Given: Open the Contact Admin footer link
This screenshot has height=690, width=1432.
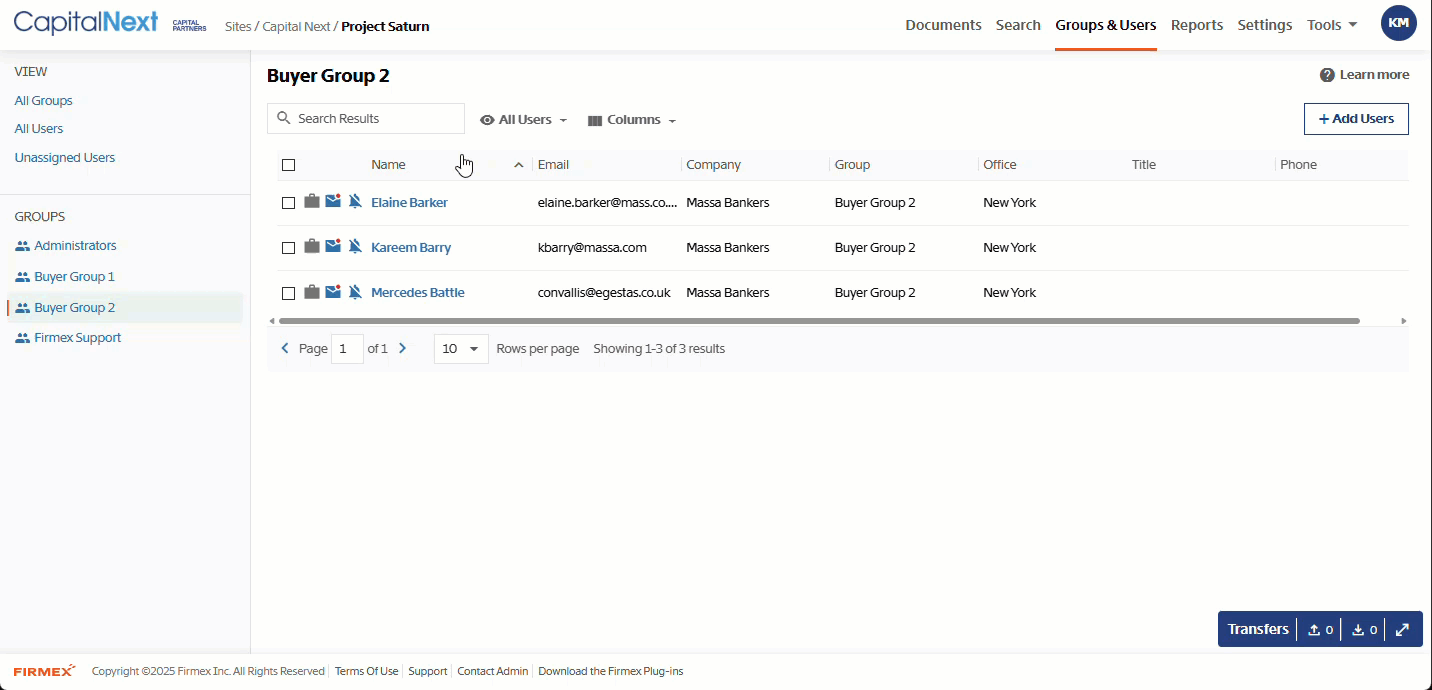Looking at the screenshot, I should click(x=492, y=671).
